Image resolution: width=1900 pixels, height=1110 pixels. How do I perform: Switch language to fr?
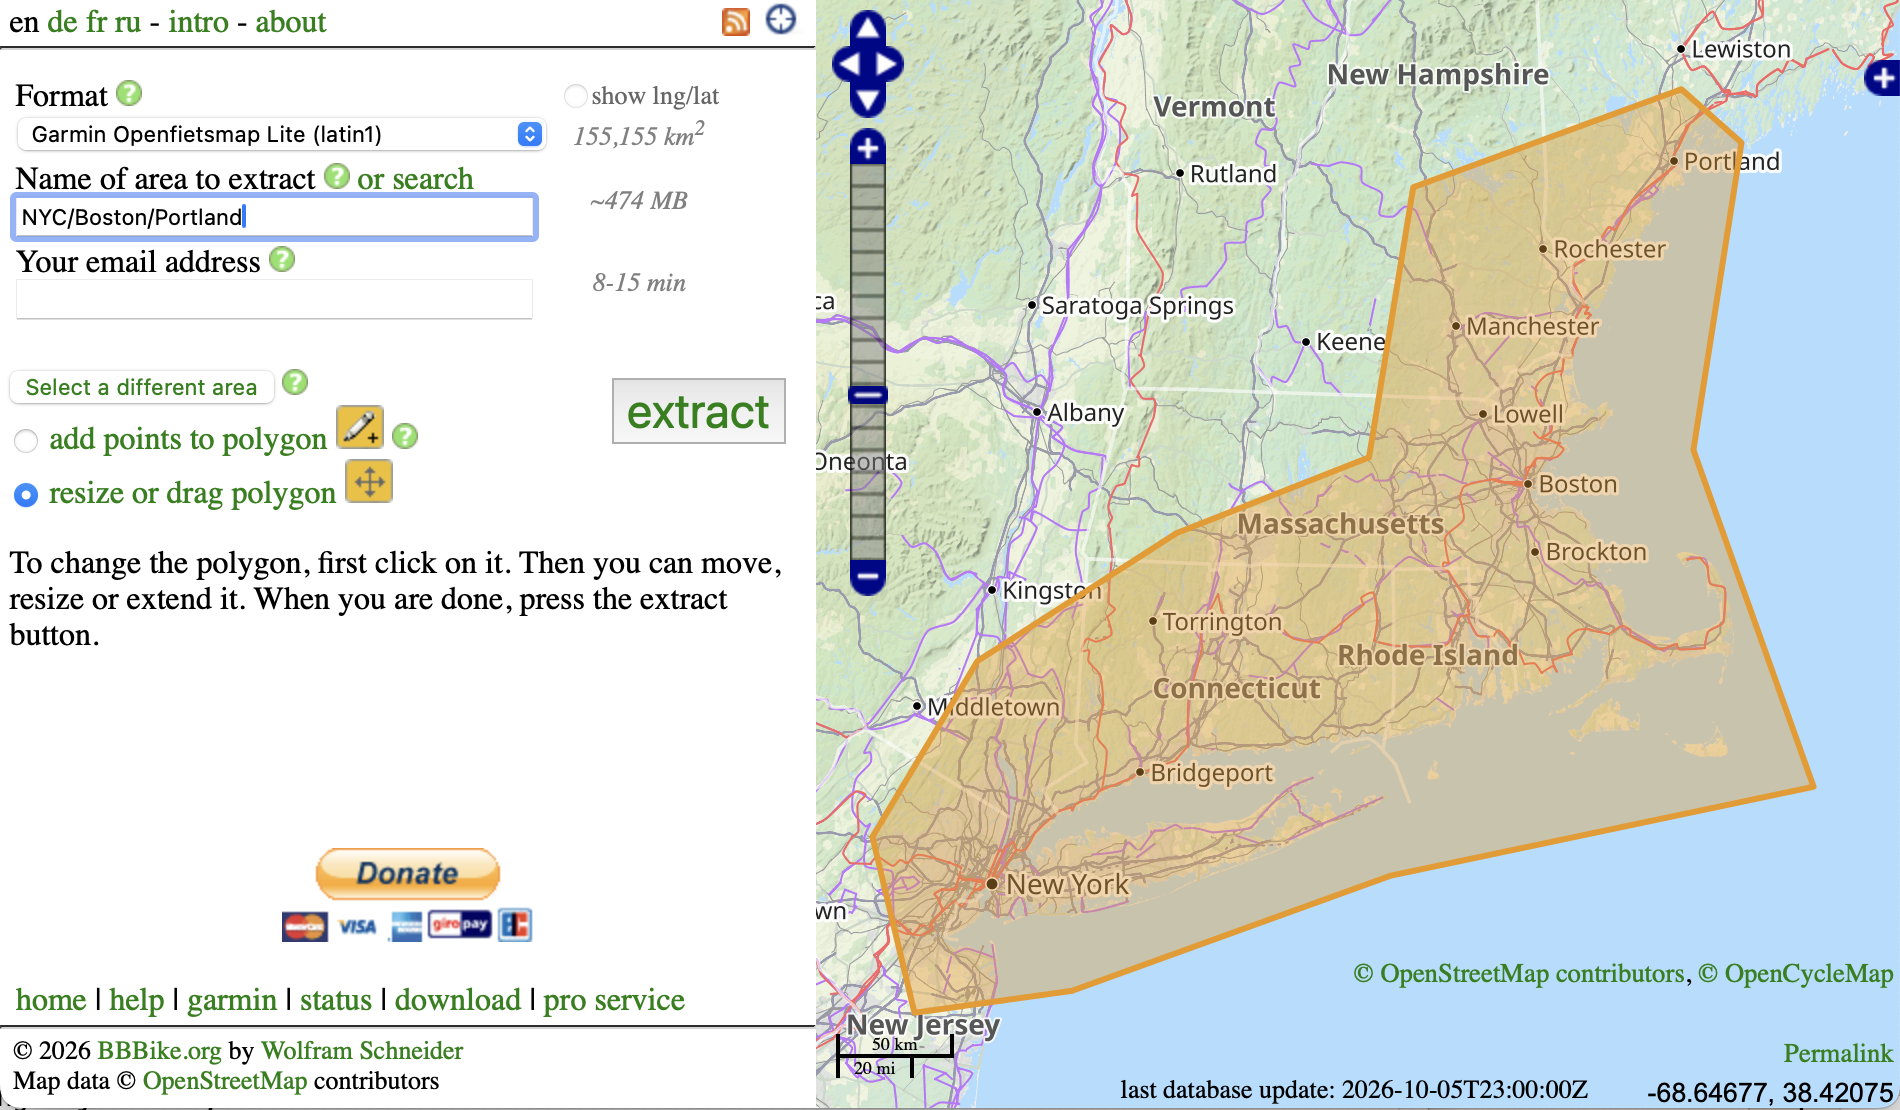tap(96, 22)
